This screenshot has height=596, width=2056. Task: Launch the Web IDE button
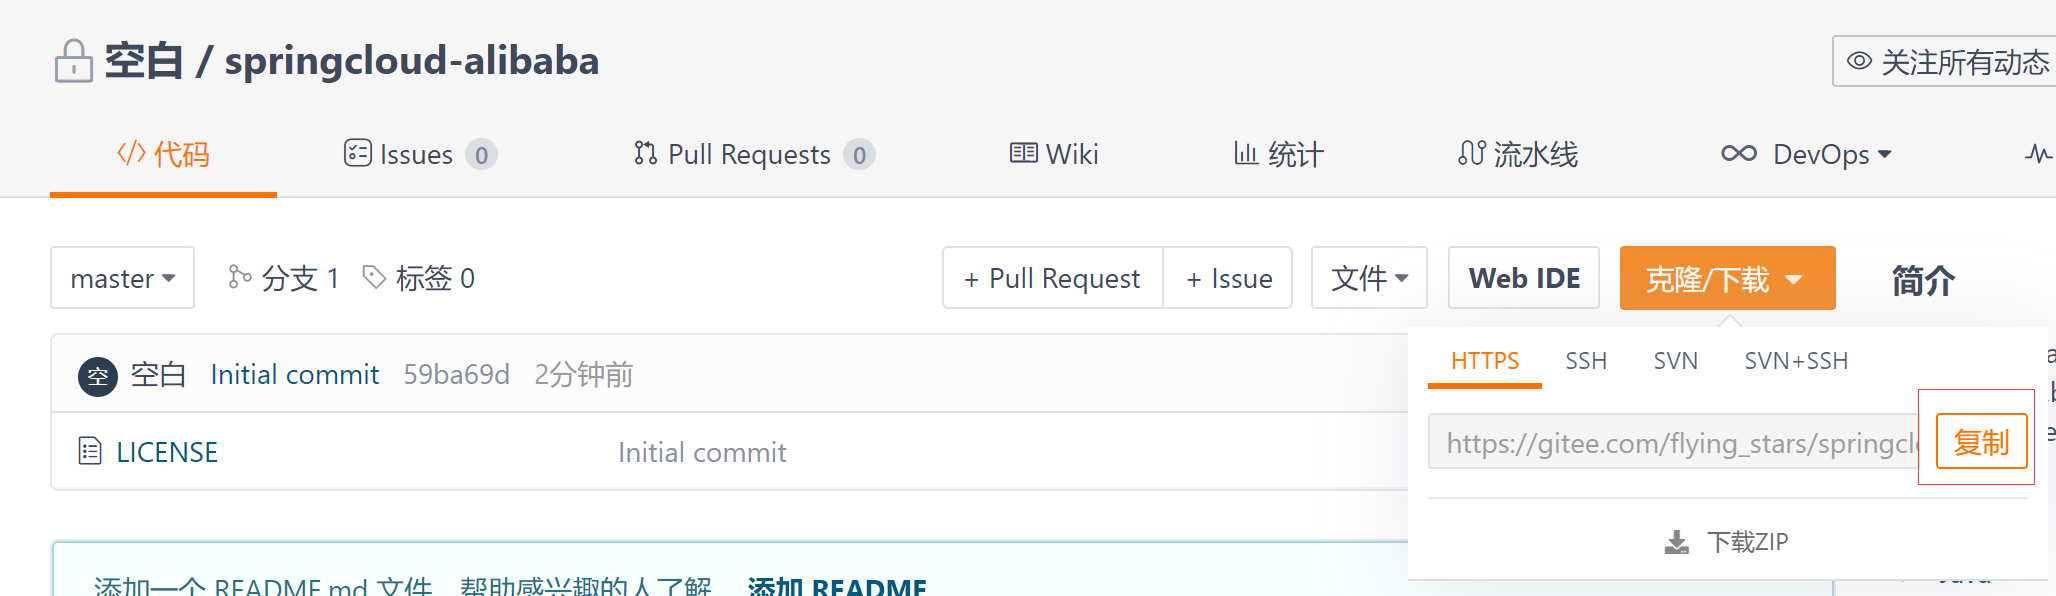pos(1524,278)
